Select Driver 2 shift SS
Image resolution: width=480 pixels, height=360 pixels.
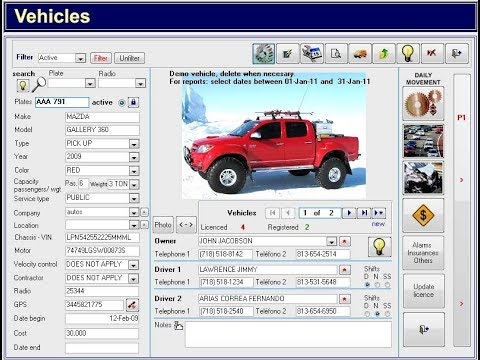[x=387, y=314]
